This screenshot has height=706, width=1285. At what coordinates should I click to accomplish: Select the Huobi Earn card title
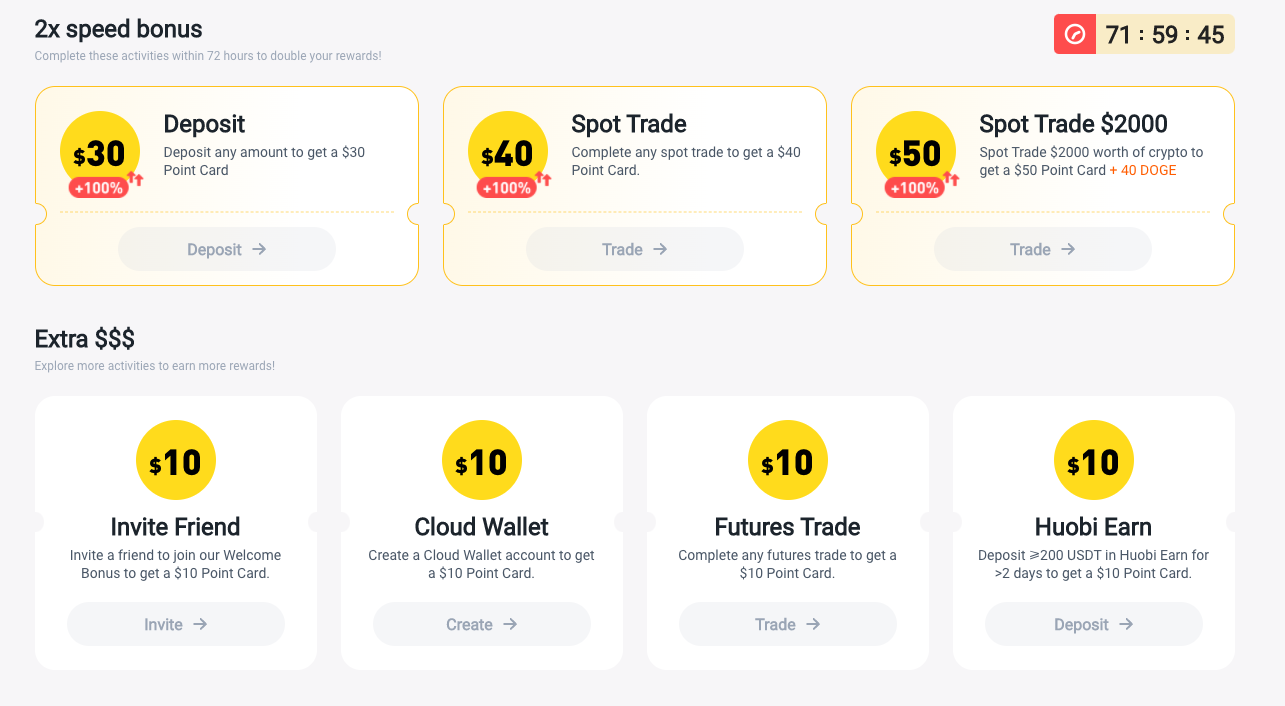[1093, 527]
